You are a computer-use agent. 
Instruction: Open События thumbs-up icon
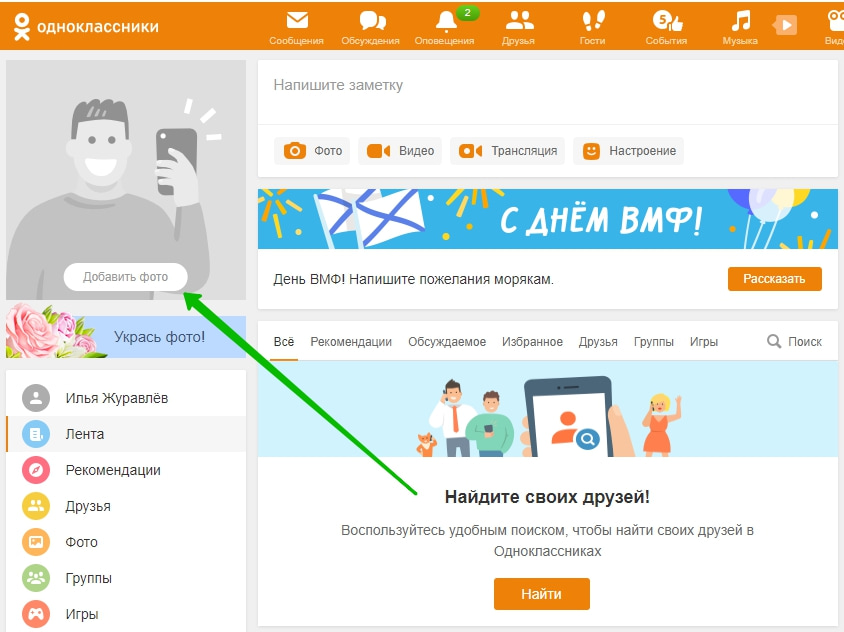point(667,20)
